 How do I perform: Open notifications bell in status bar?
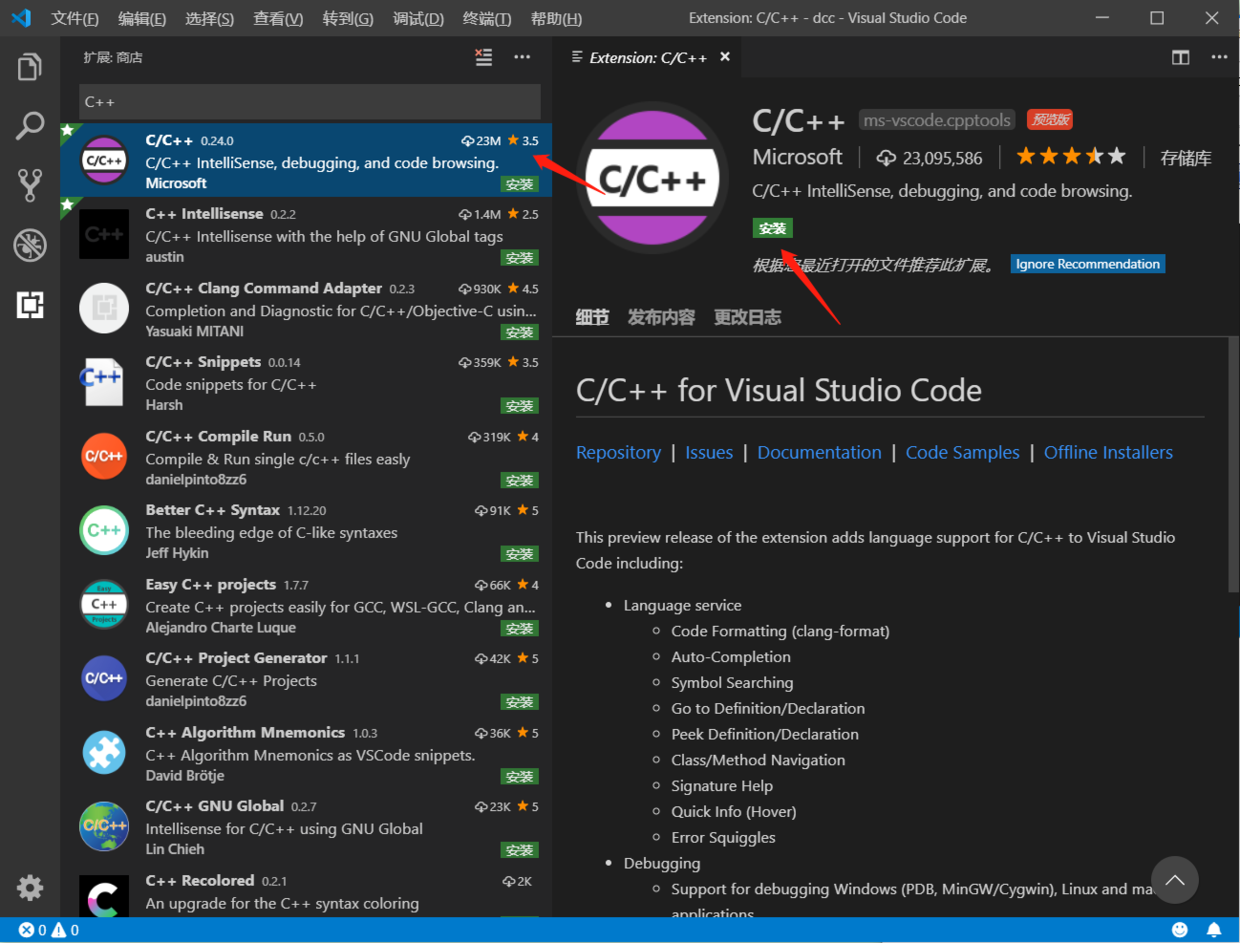tap(1214, 930)
